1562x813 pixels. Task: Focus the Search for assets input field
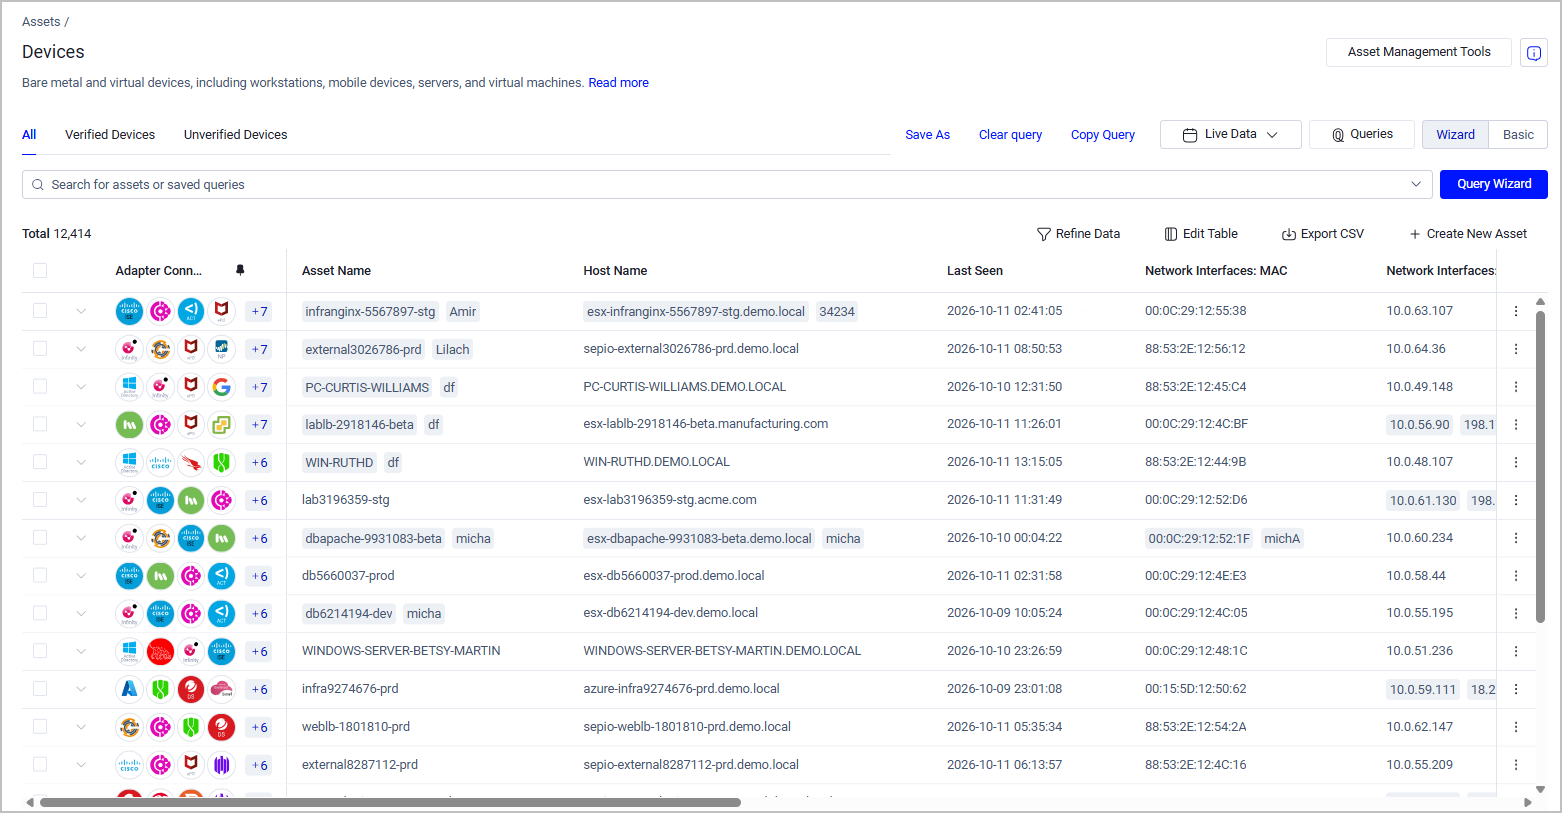pos(725,184)
